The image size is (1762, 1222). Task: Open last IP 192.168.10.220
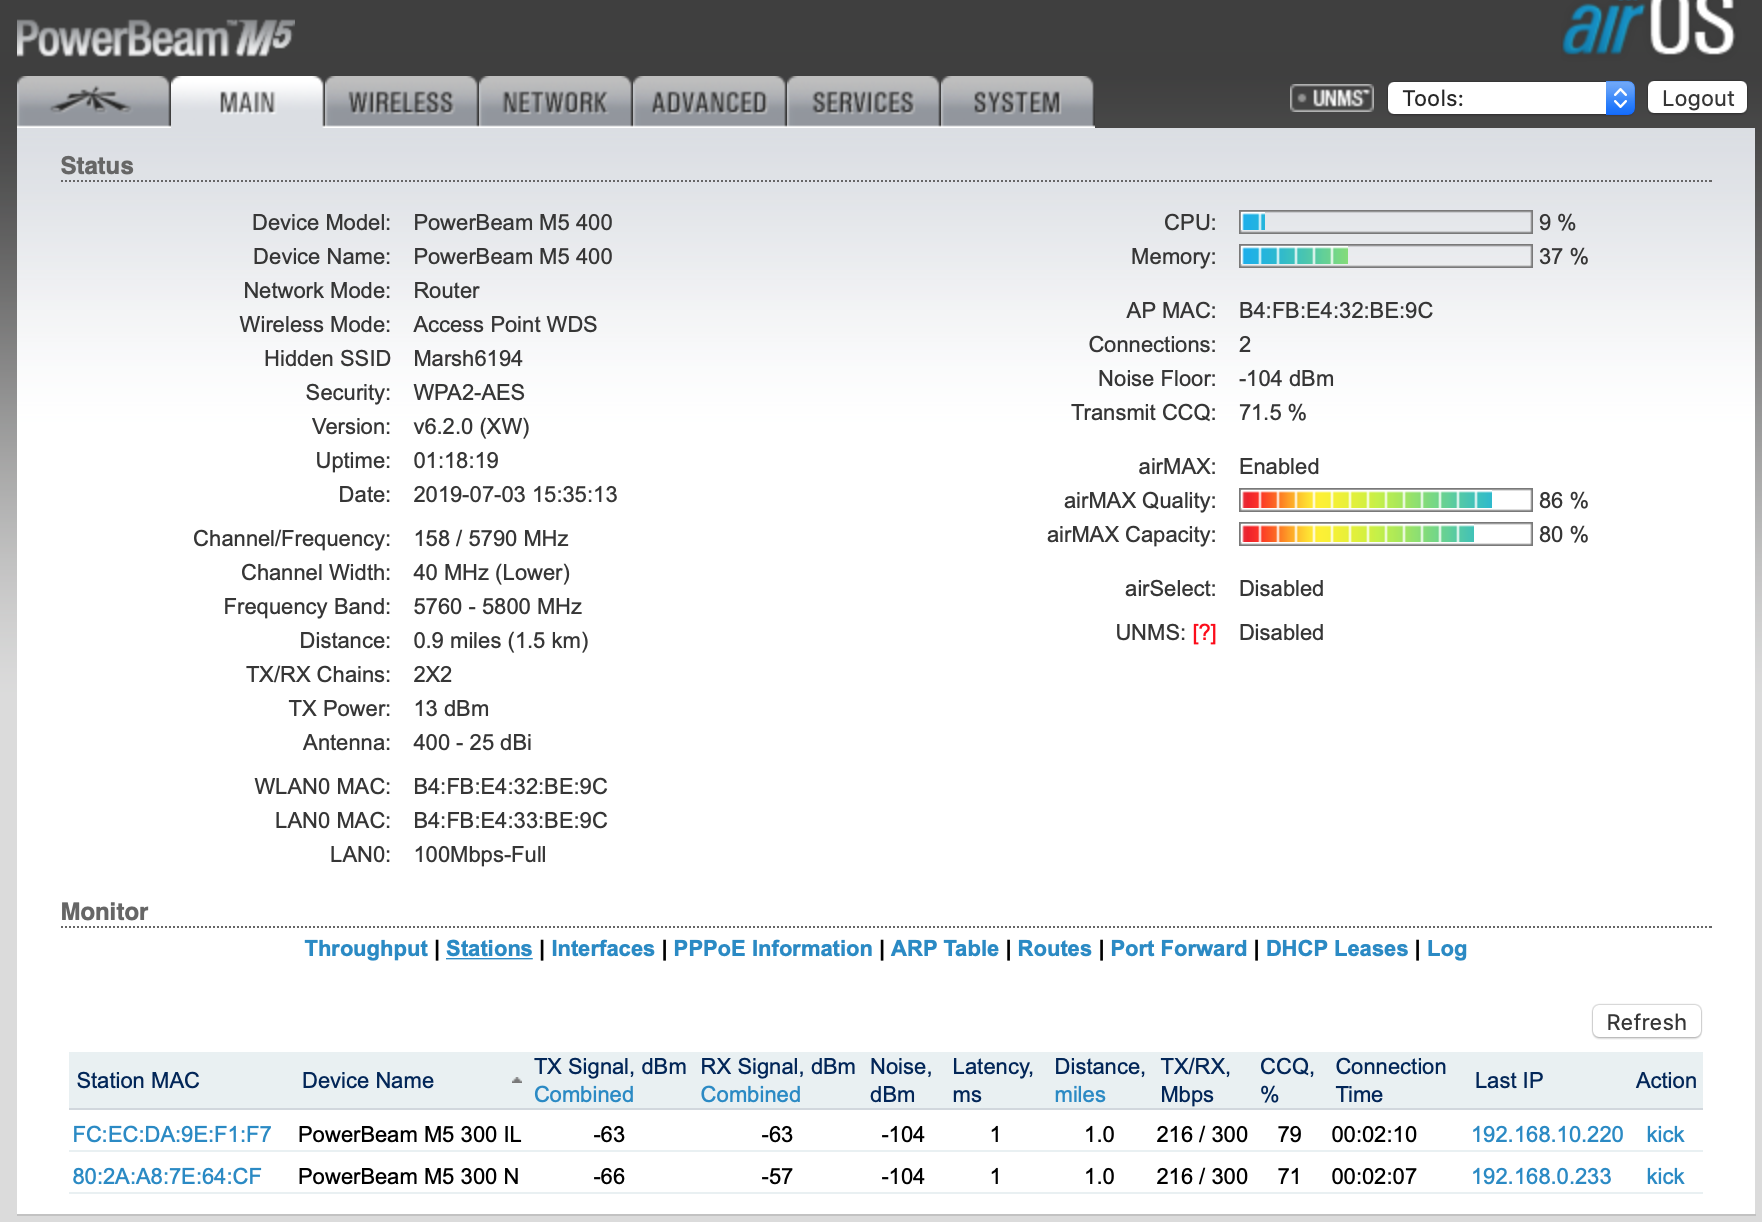coord(1547,1135)
